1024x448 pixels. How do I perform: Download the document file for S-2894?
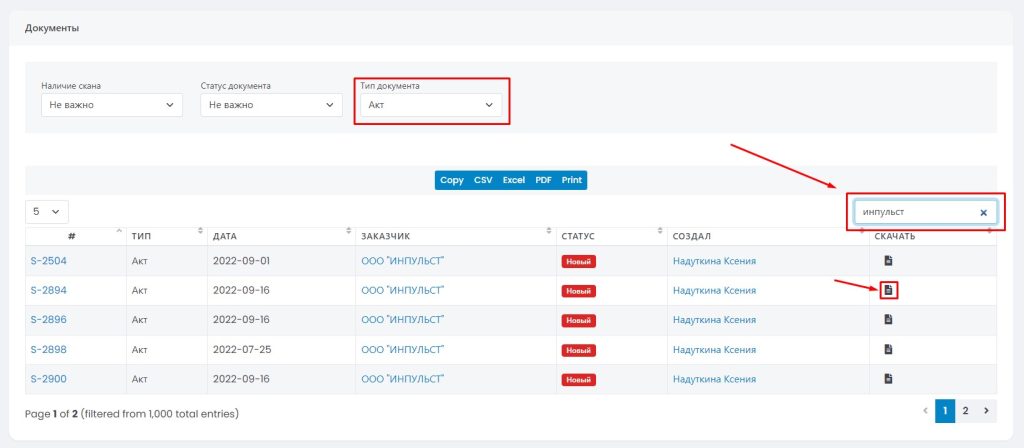(x=888, y=290)
